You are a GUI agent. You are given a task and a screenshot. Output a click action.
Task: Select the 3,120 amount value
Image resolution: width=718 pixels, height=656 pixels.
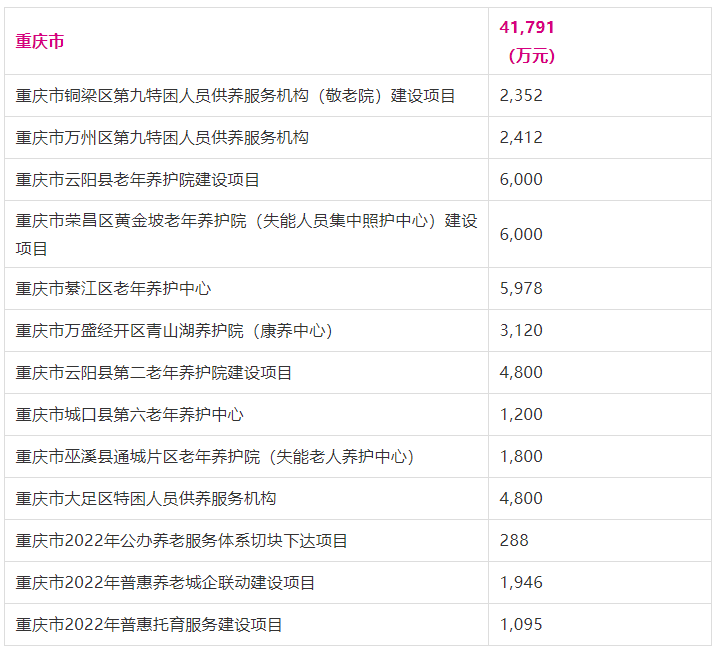(521, 330)
